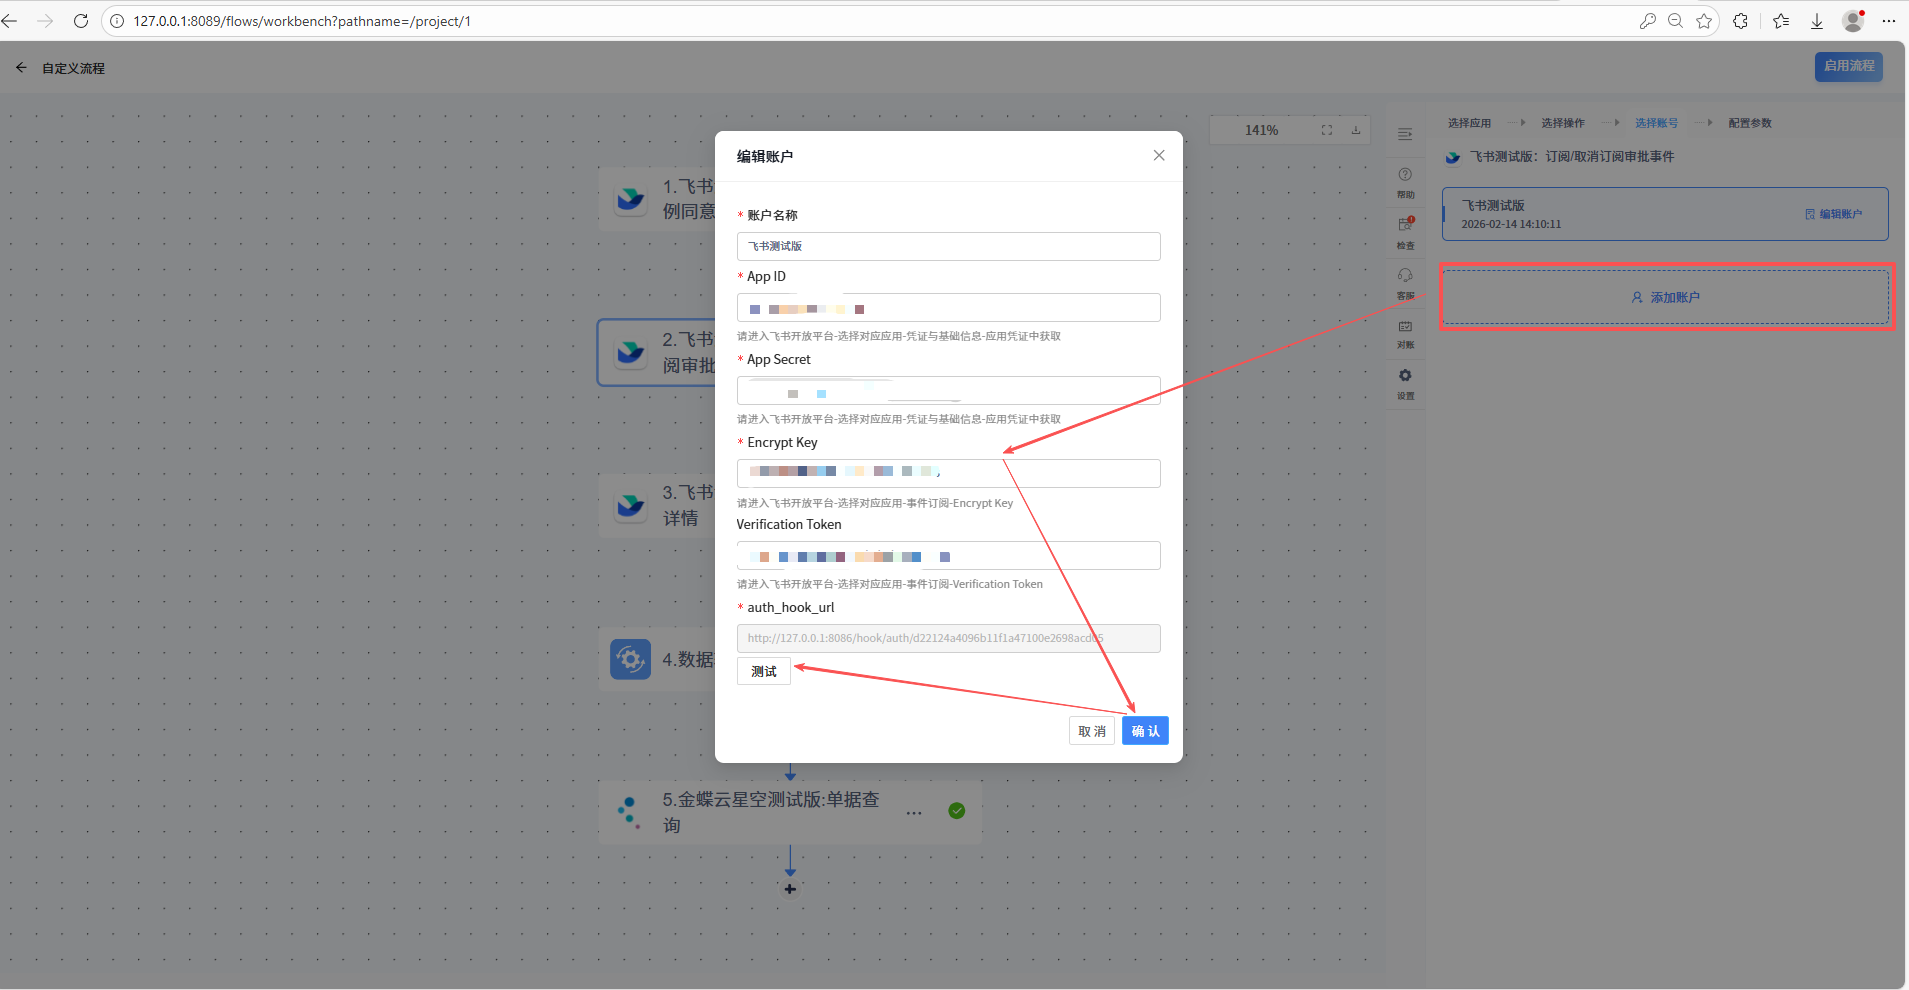This screenshot has height=990, width=1909.
Task: Open browser extensions puzzle icon
Action: [x=1741, y=21]
